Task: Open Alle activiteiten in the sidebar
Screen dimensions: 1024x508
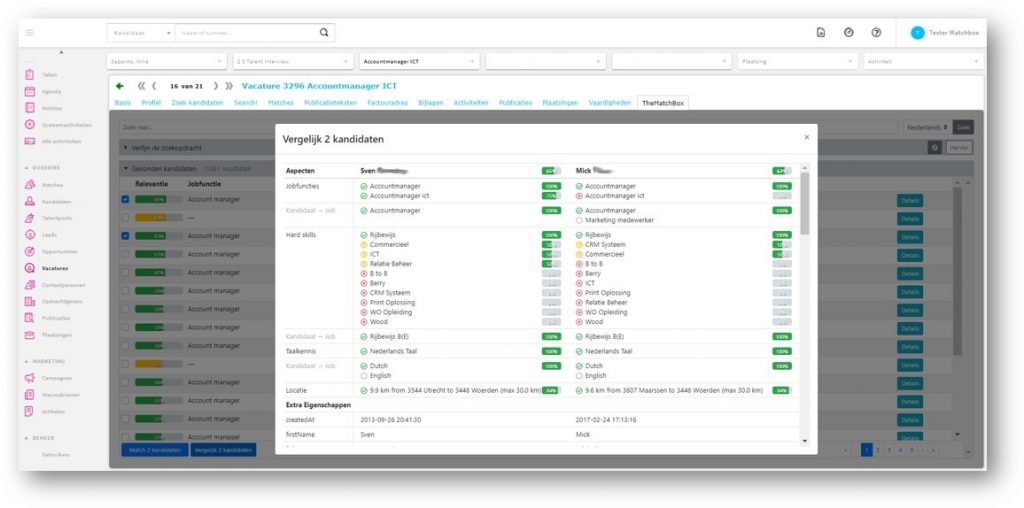Action: click(61, 142)
